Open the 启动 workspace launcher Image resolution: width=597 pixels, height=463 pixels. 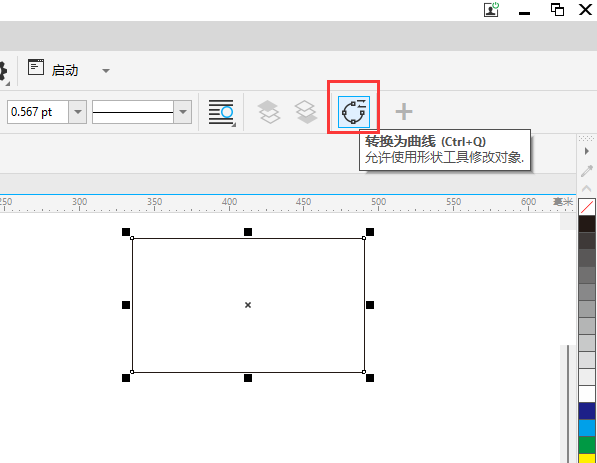tap(53, 70)
